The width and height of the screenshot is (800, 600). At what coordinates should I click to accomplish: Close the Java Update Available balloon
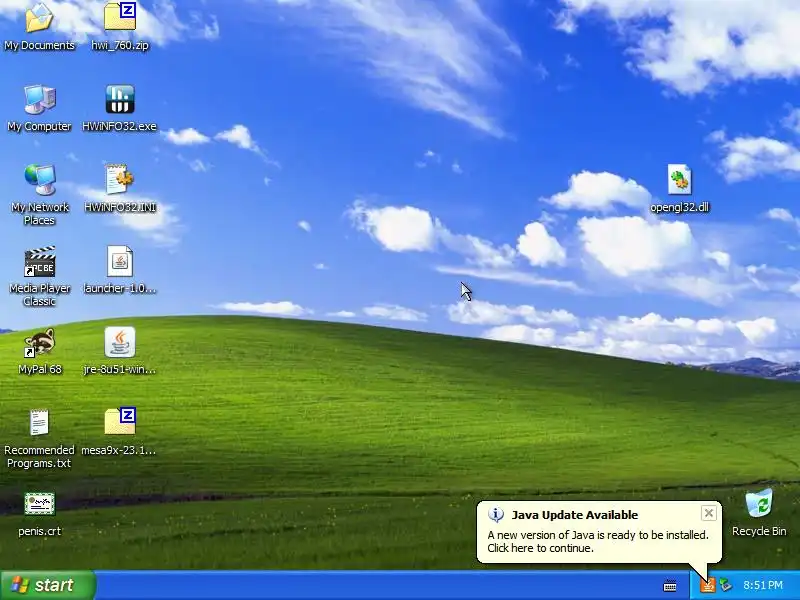pyautogui.click(x=709, y=513)
